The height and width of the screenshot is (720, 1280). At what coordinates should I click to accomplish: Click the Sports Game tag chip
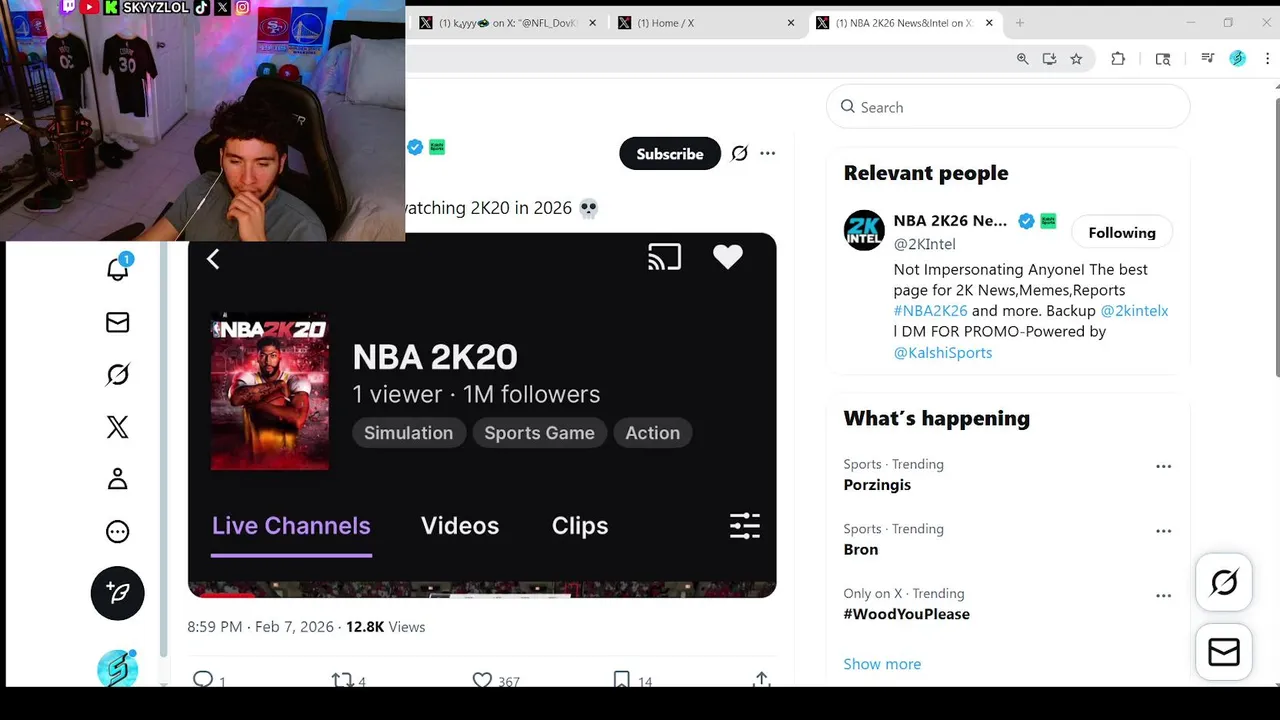[x=539, y=433]
